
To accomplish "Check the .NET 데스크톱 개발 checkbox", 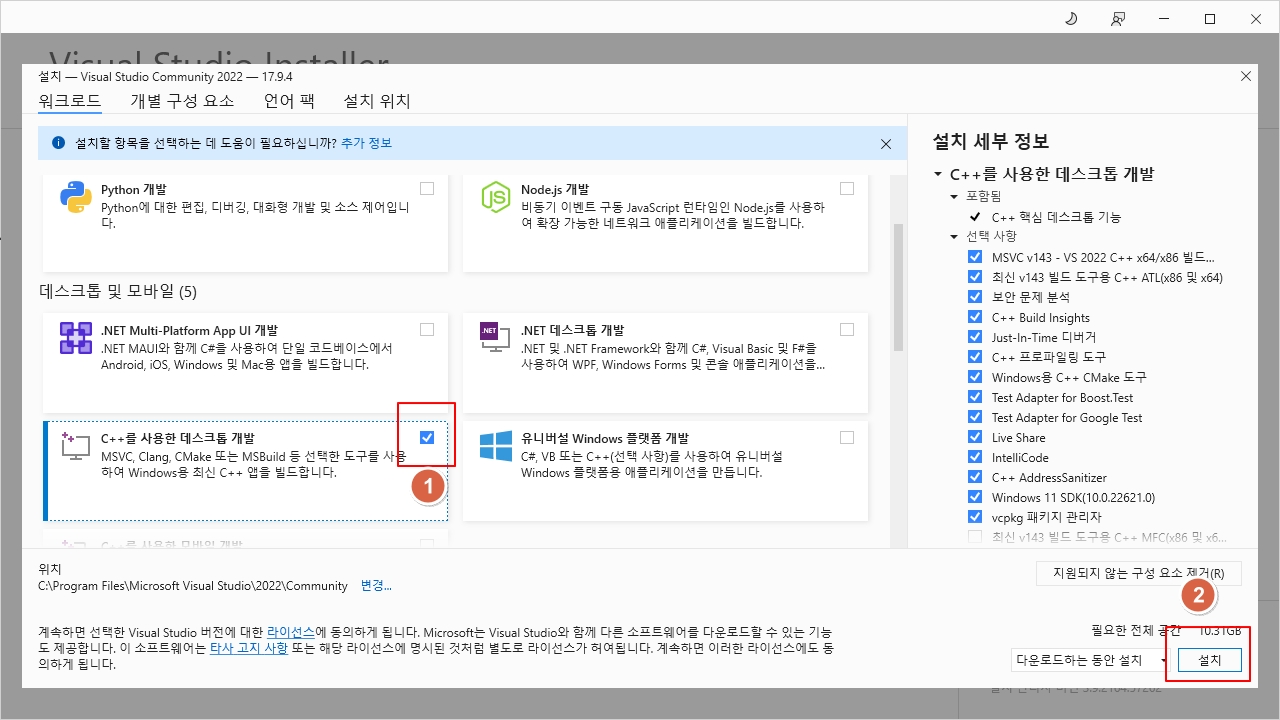I will (847, 329).
